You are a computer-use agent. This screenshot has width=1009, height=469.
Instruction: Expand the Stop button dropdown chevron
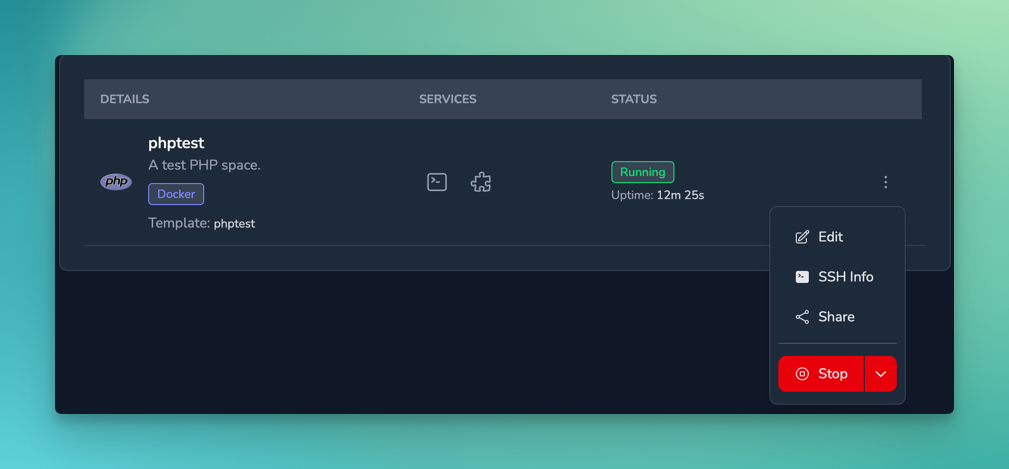881,374
